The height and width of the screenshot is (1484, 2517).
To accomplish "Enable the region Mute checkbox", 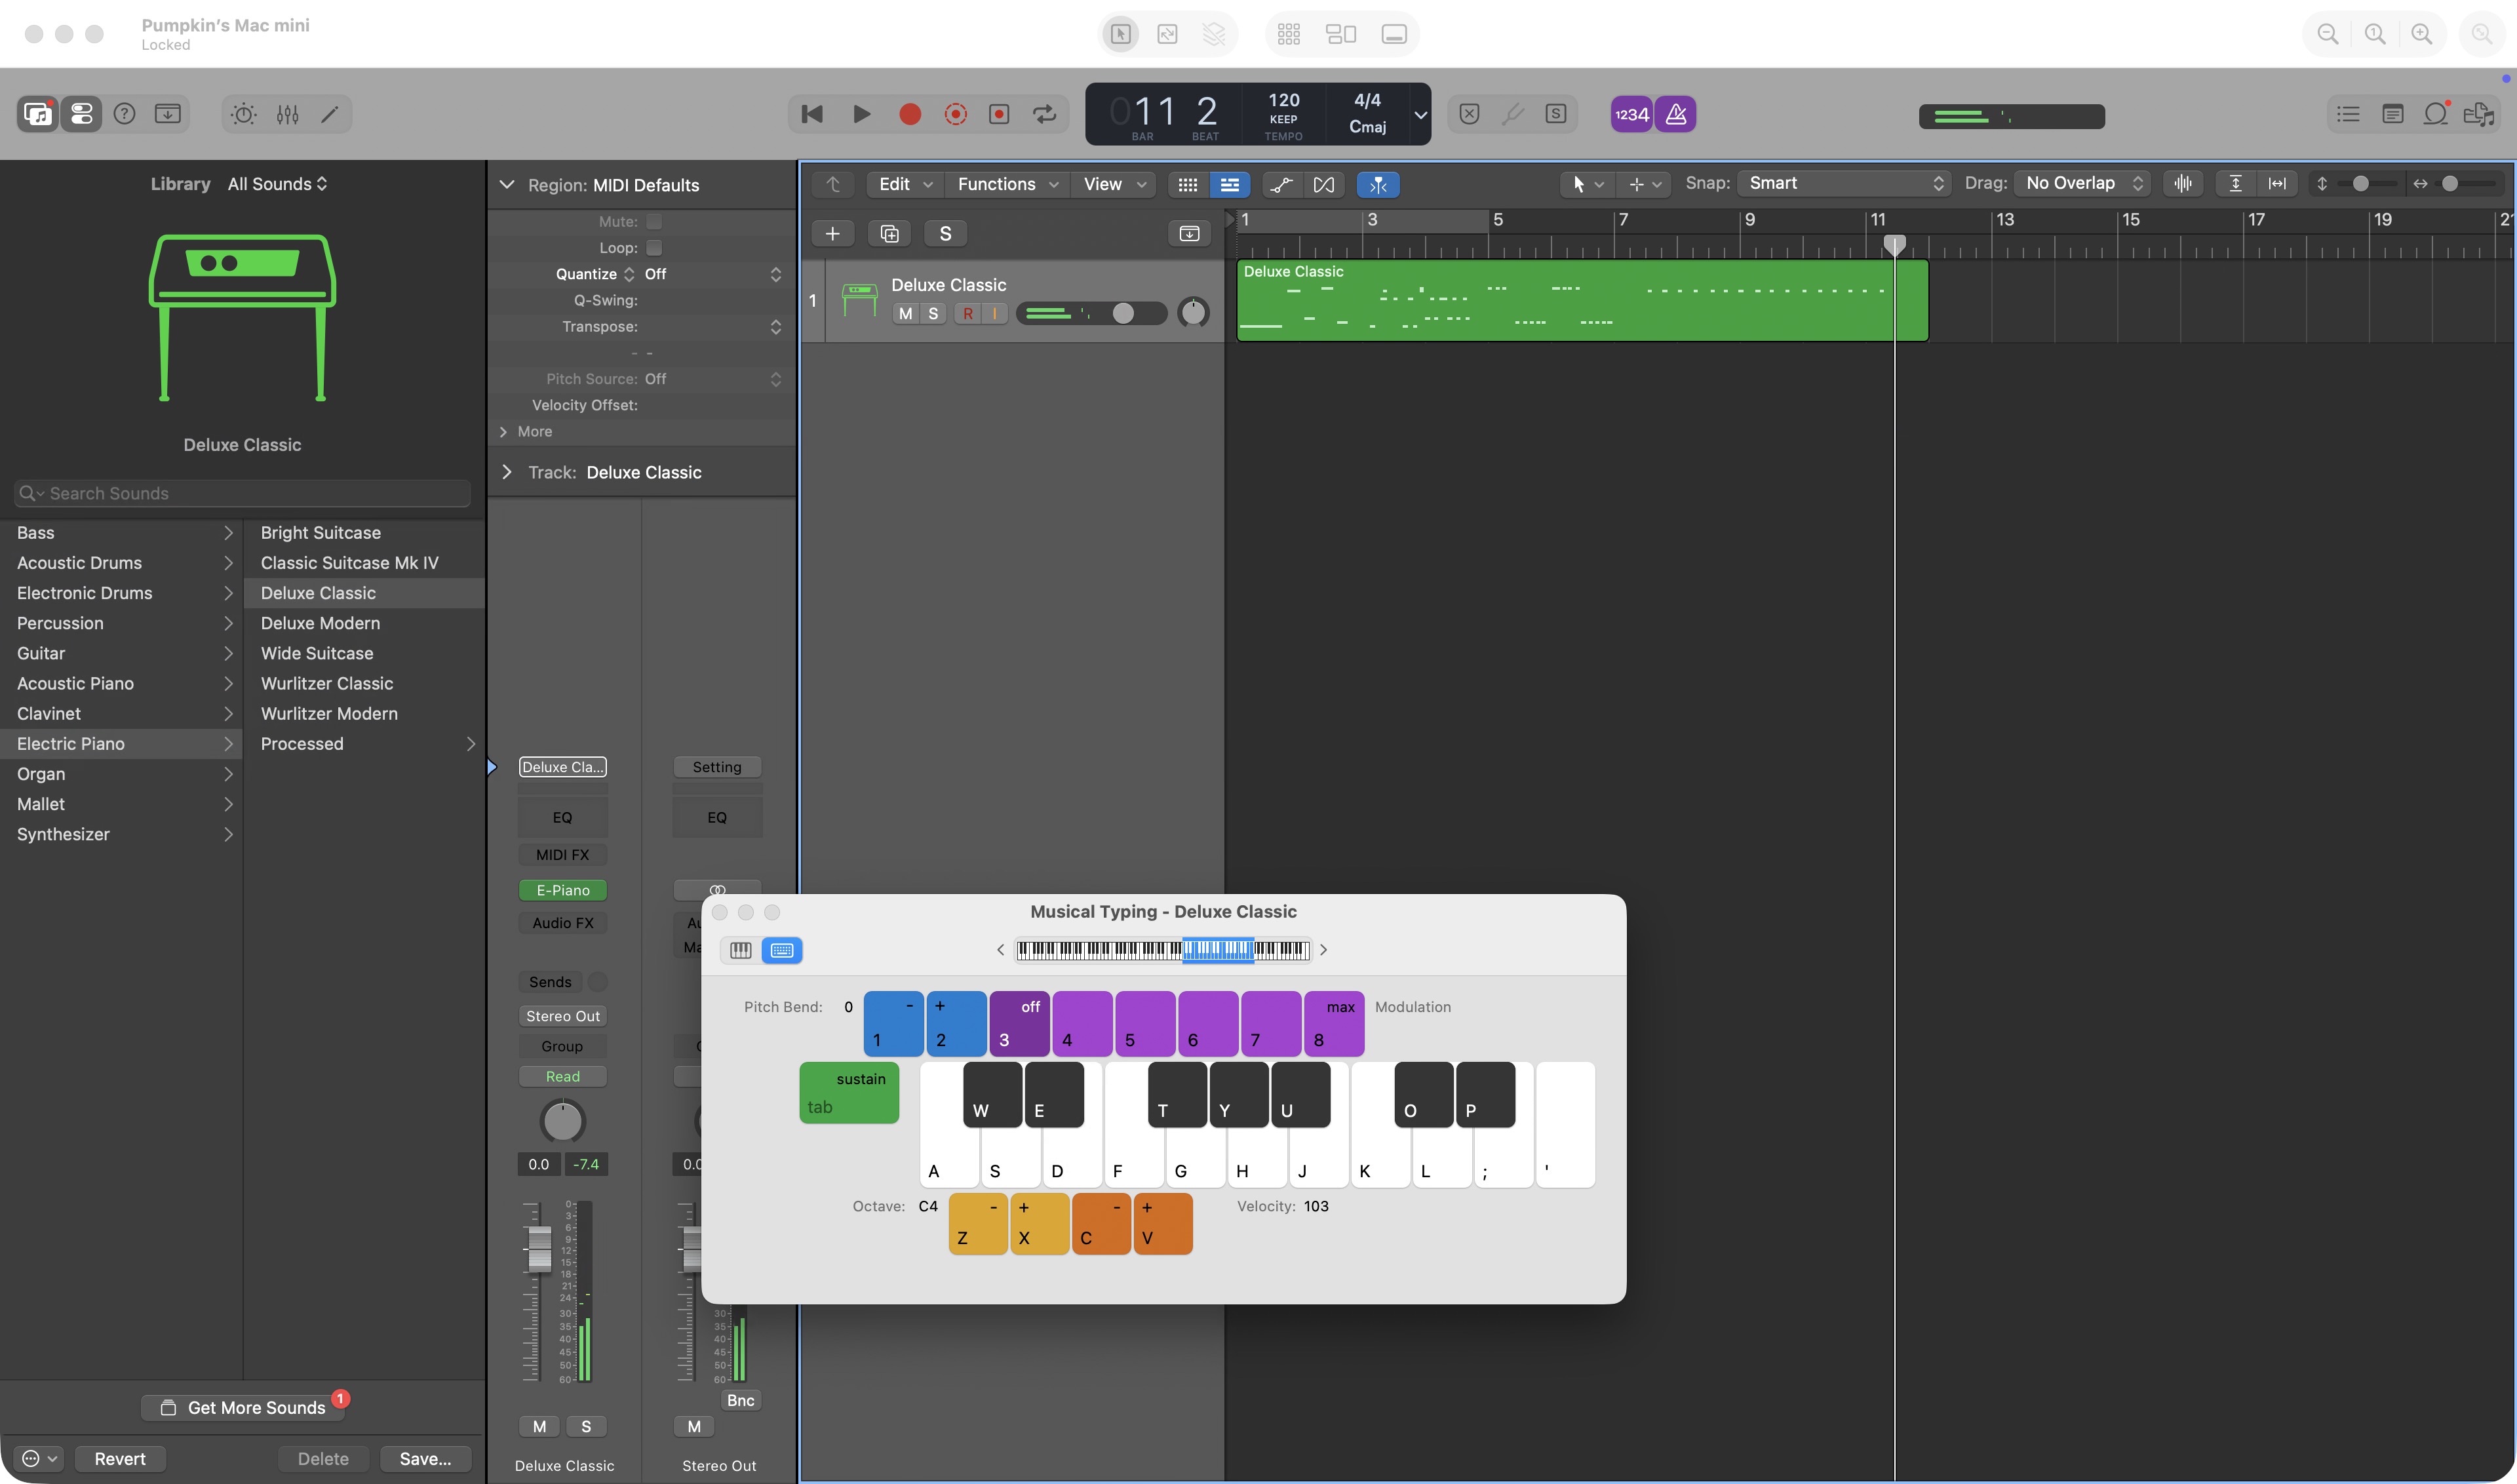I will tap(654, 222).
